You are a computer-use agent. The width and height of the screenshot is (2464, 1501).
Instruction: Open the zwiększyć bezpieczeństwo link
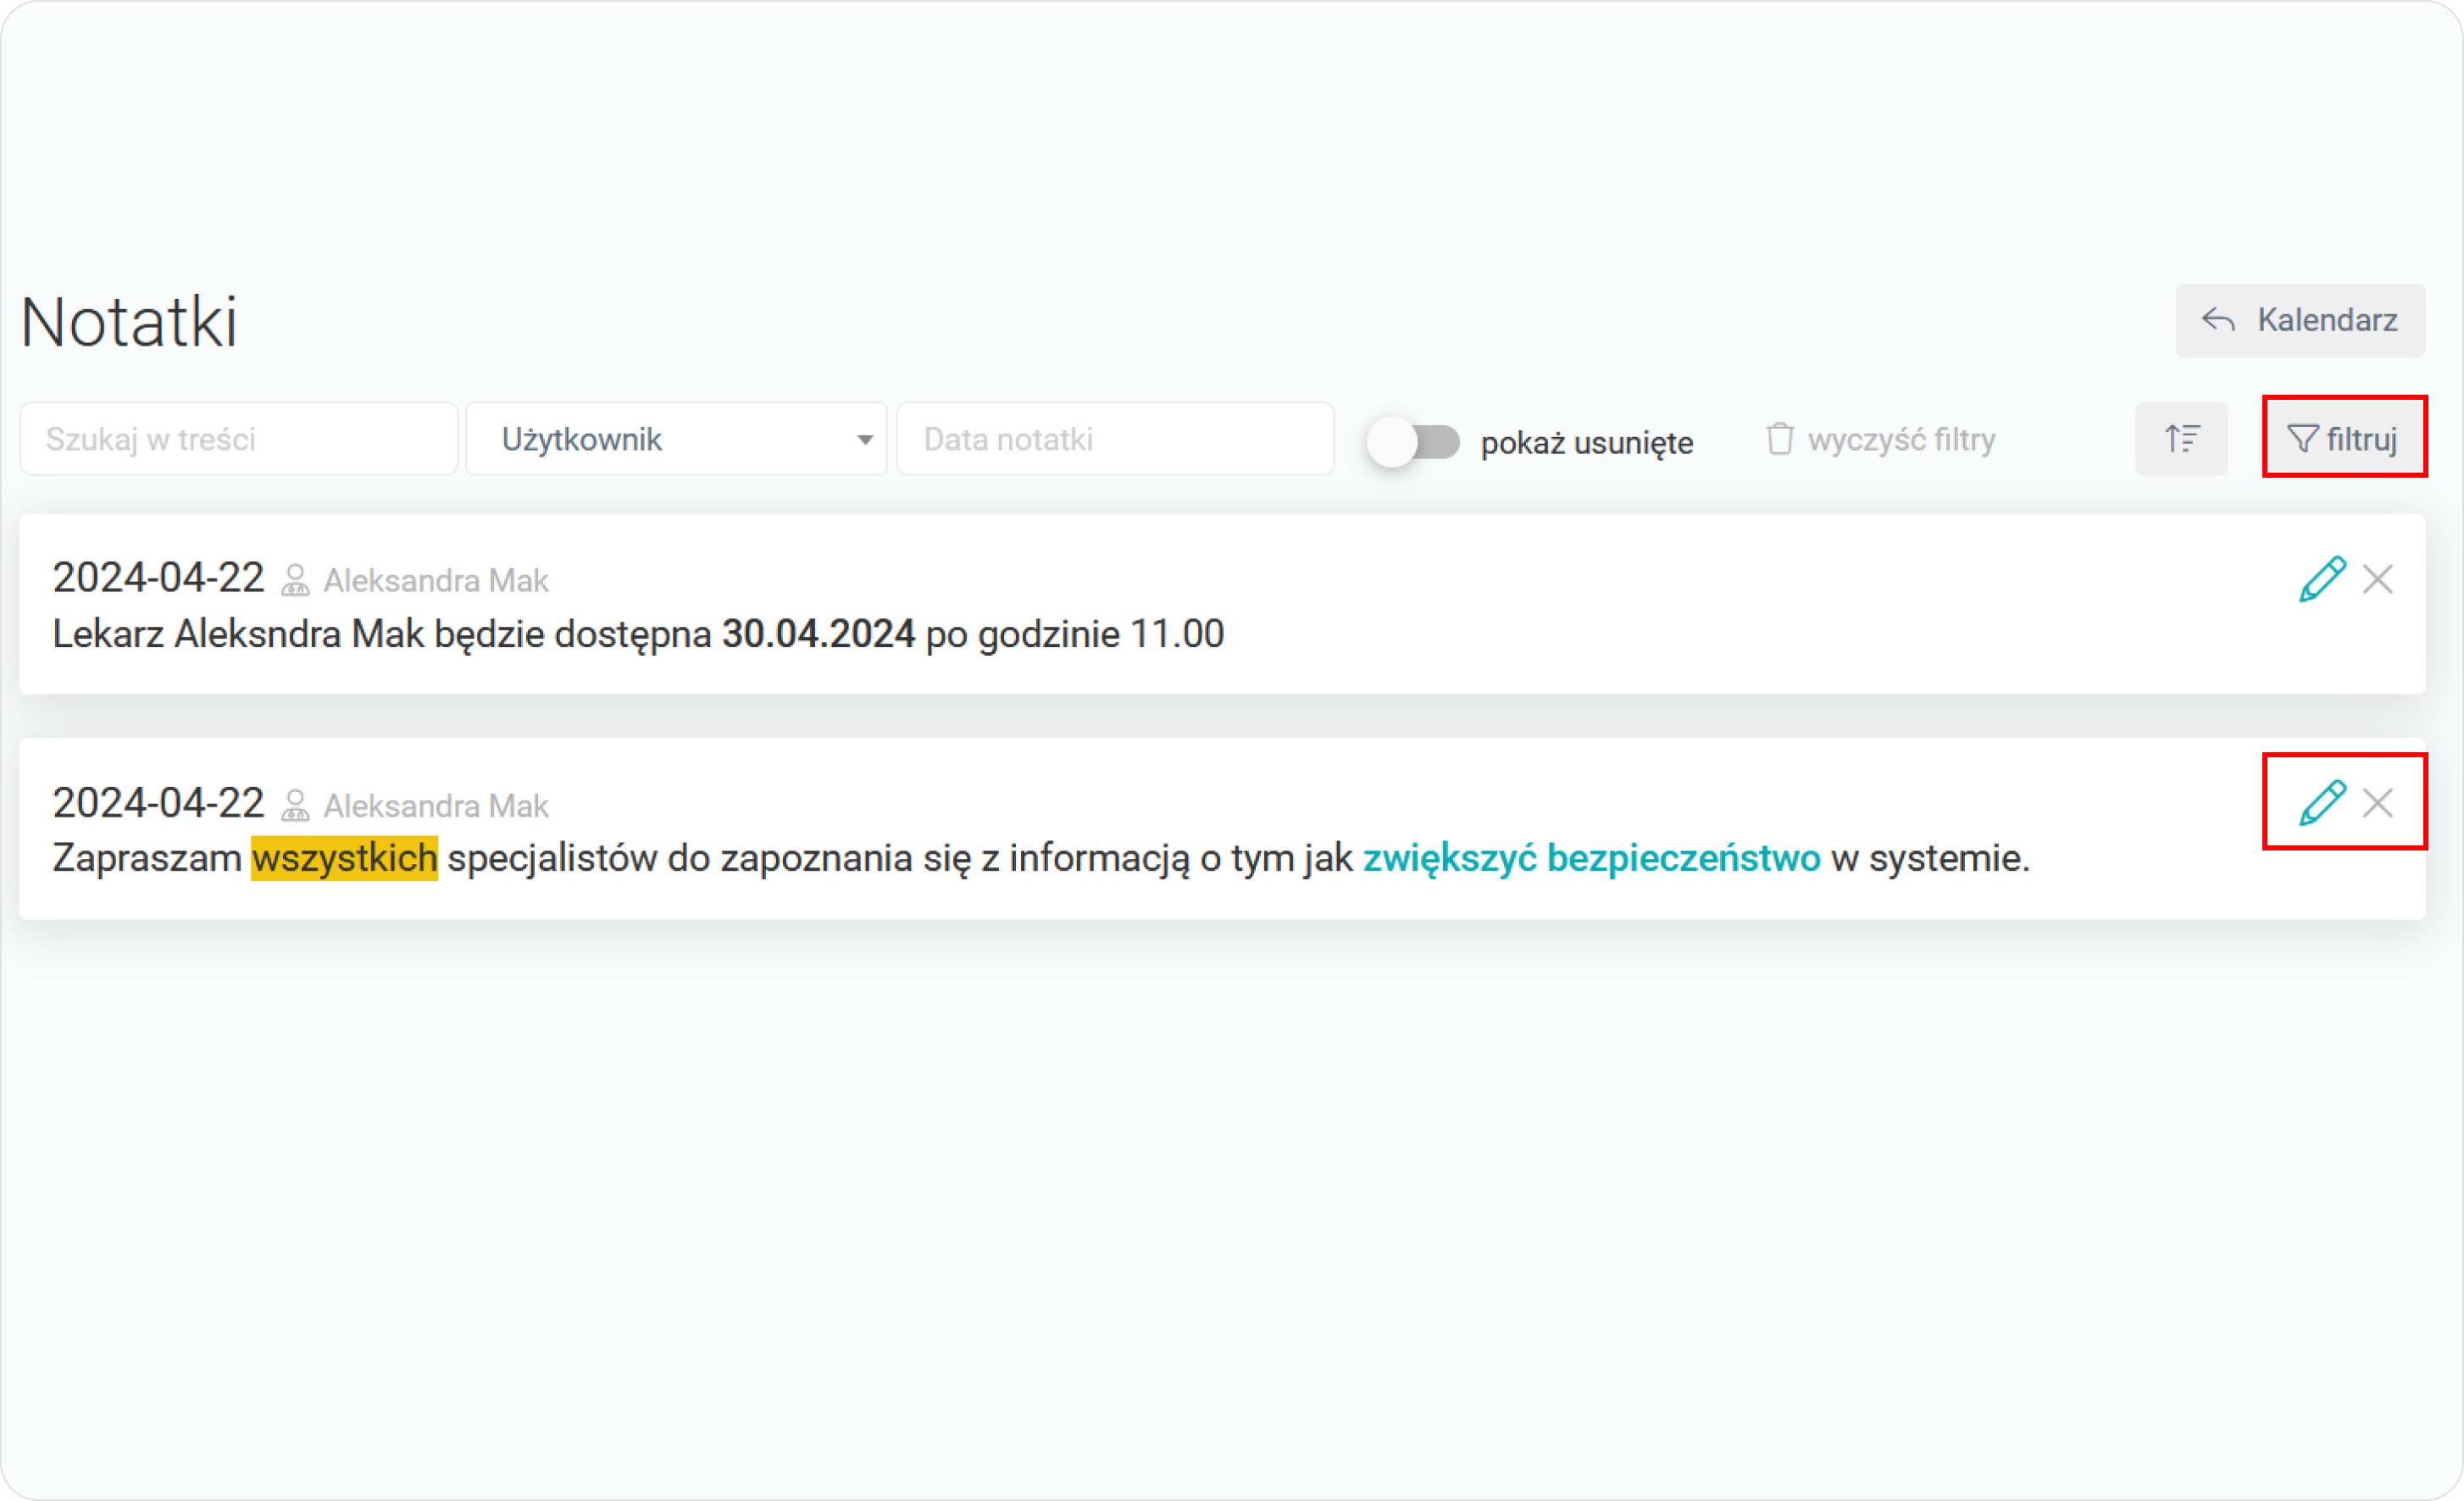(1591, 858)
